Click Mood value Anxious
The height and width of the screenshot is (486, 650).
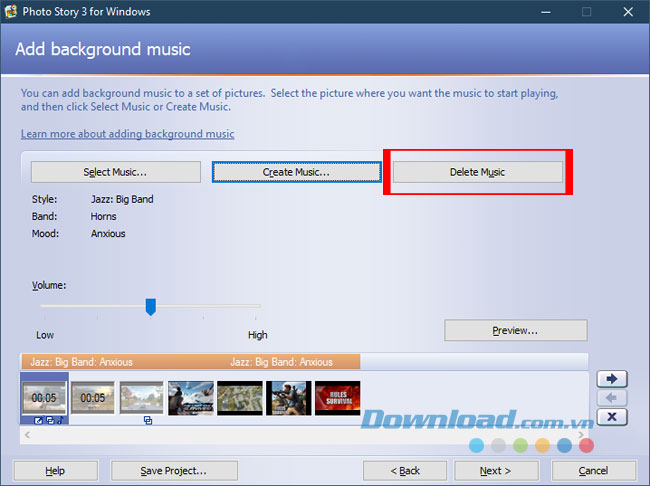[x=108, y=233]
